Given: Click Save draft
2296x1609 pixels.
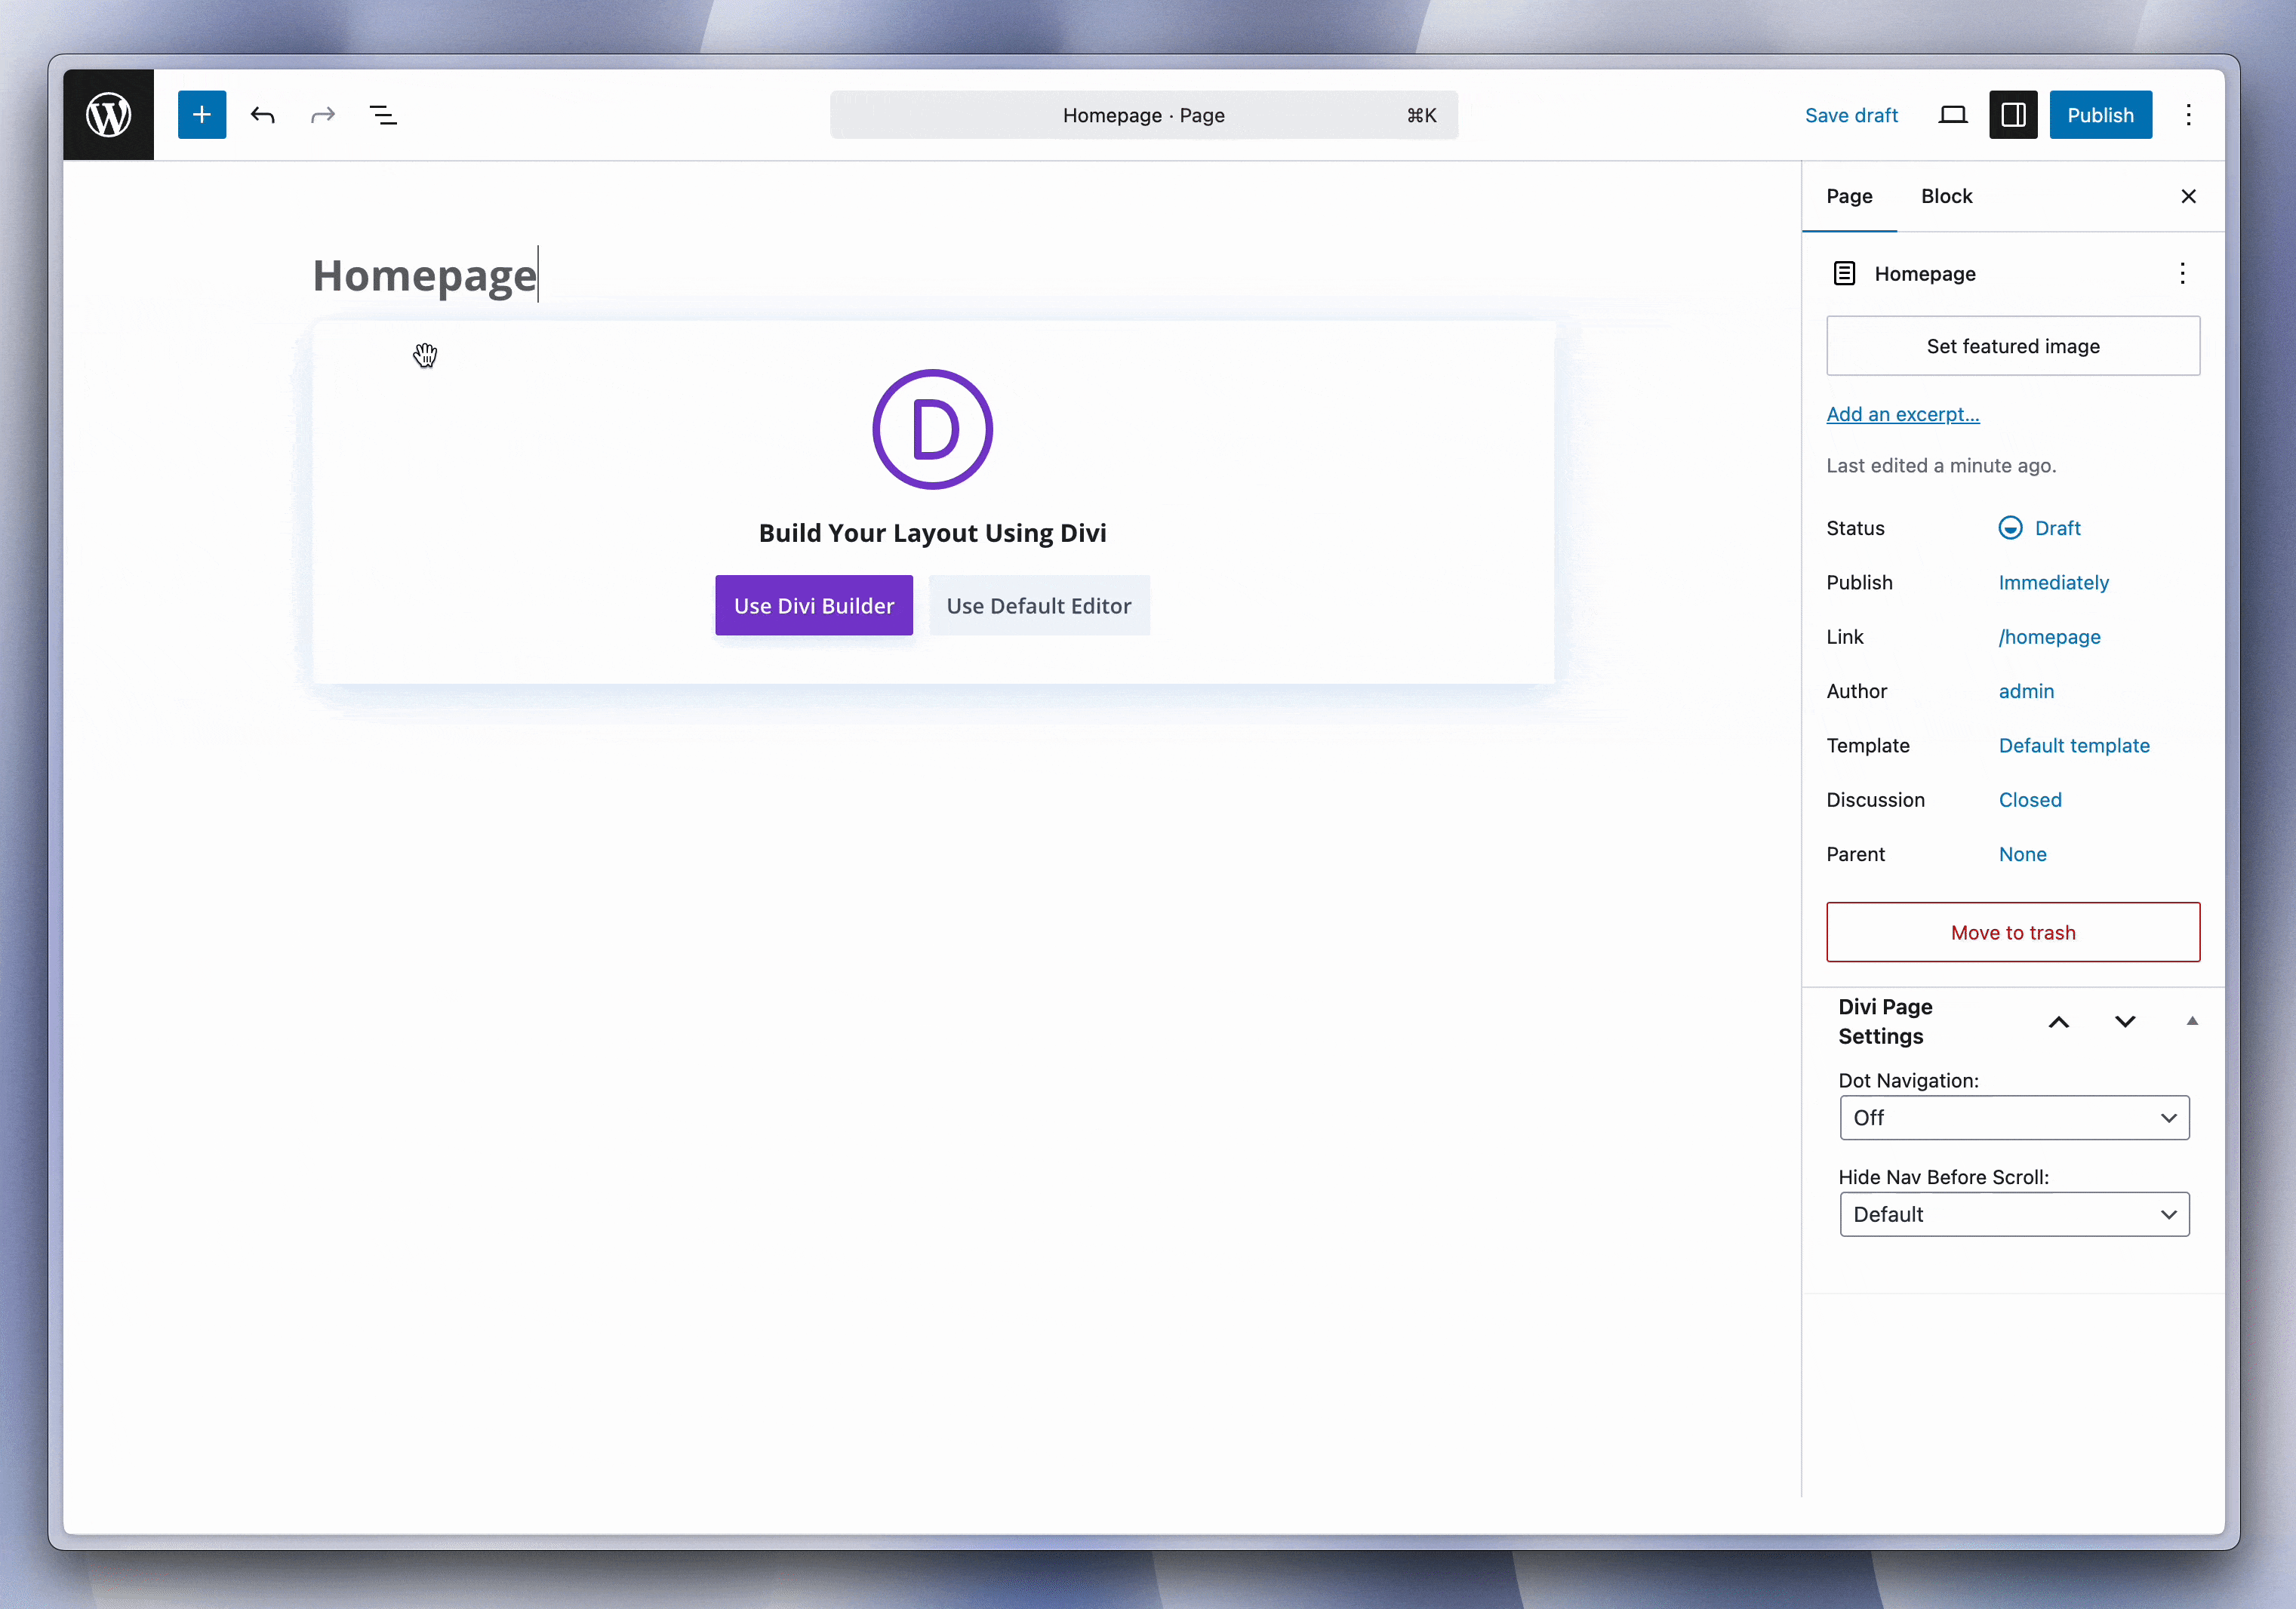Looking at the screenshot, I should pyautogui.click(x=1851, y=115).
